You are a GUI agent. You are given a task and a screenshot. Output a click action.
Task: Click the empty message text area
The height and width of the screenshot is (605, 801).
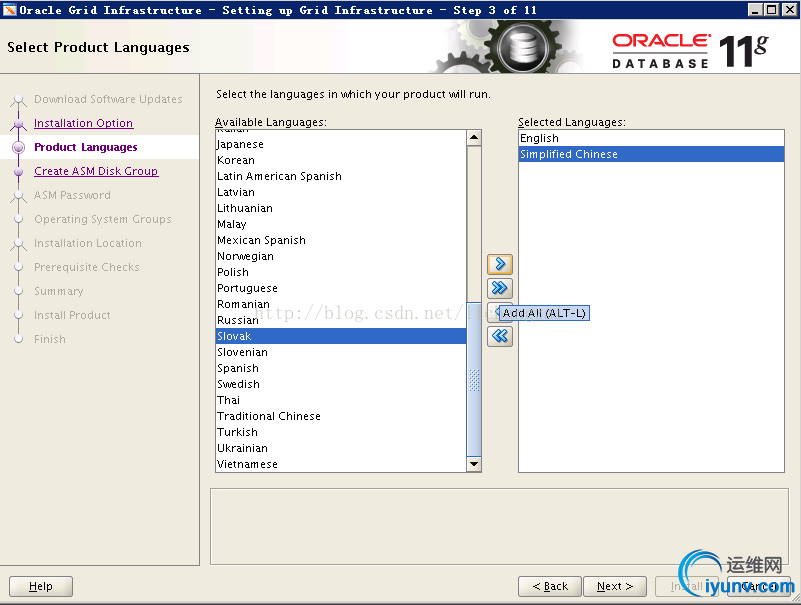499,526
